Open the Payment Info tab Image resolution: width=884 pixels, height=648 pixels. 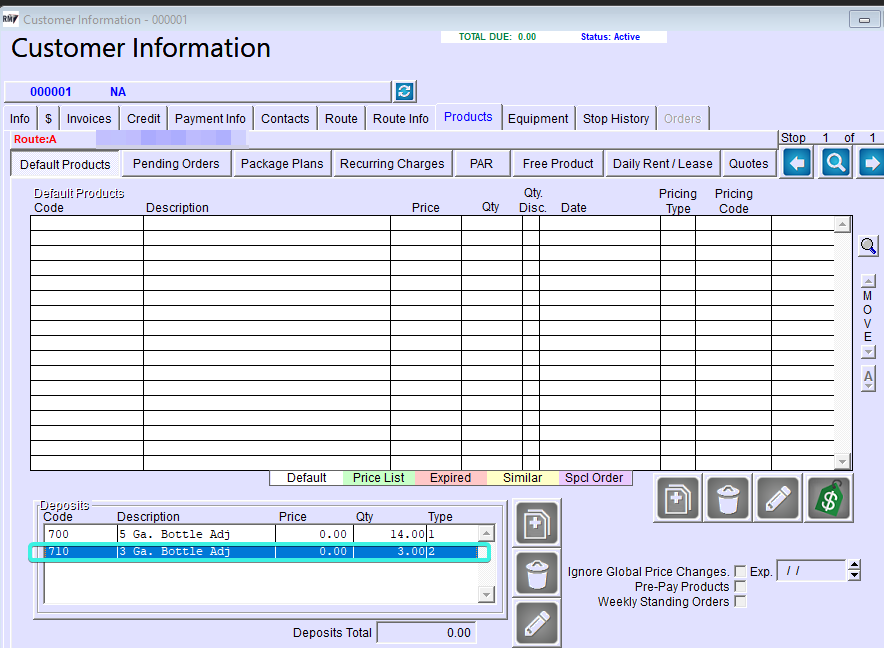pos(210,118)
